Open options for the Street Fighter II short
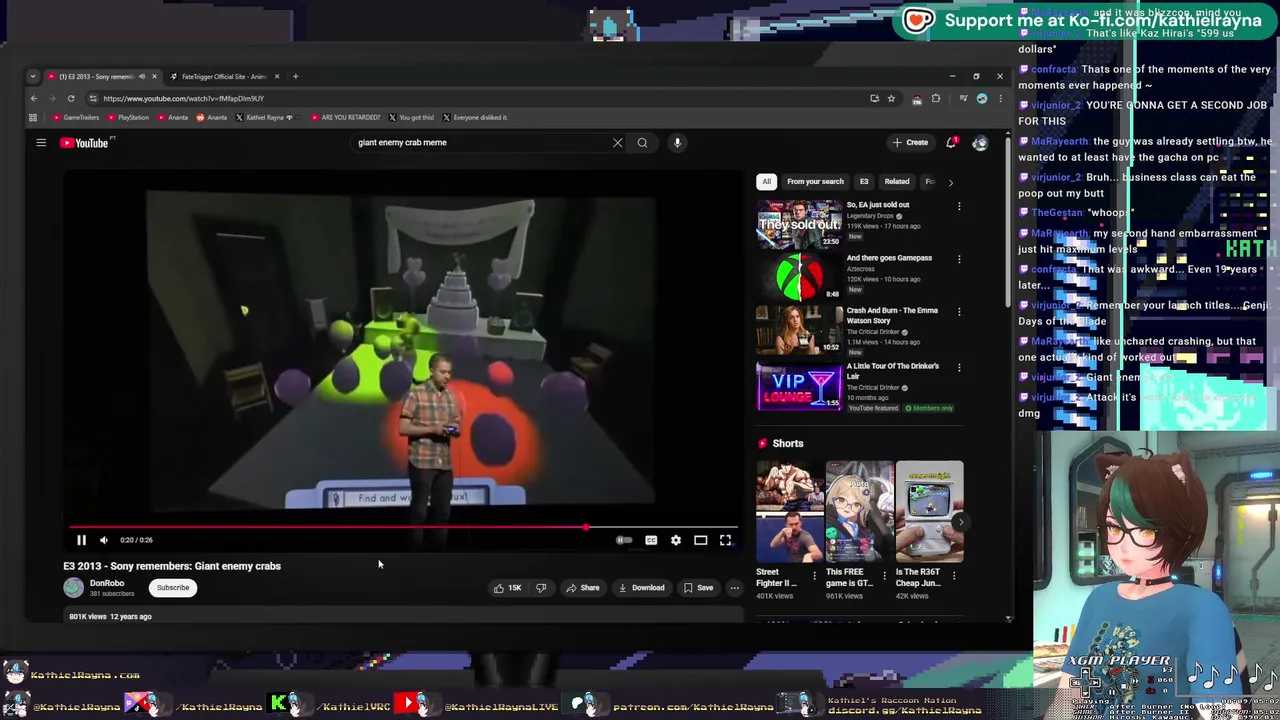The height and width of the screenshot is (720, 1280). [x=814, y=576]
